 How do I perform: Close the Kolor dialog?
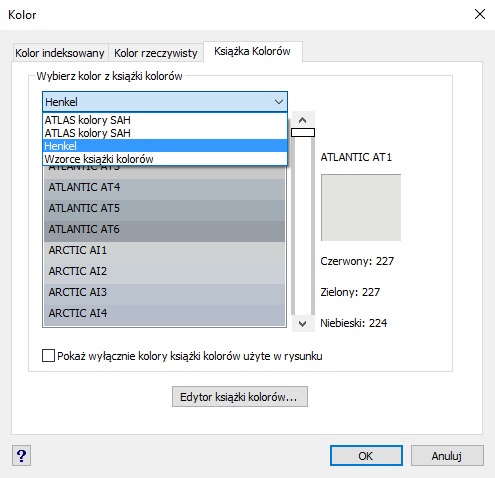(x=480, y=14)
